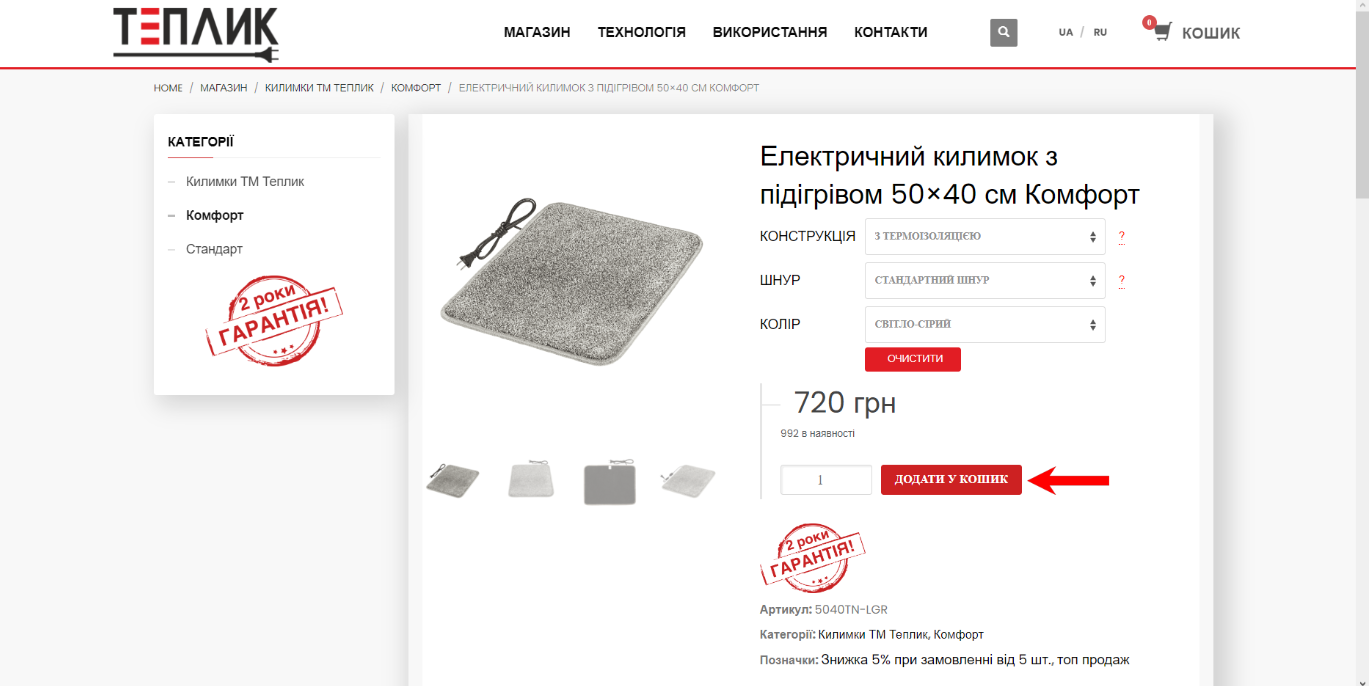The height and width of the screenshot is (686, 1369).
Task: Select the dark grey mat thumbnail
Action: click(610, 482)
